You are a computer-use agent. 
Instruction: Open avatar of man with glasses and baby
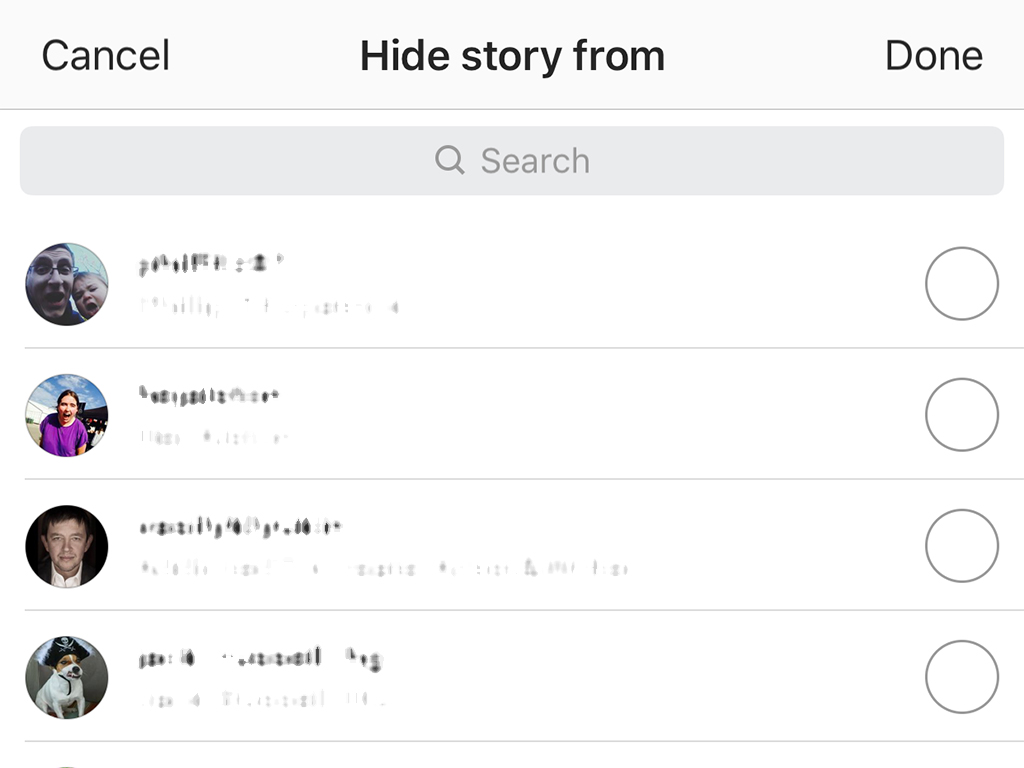66,284
